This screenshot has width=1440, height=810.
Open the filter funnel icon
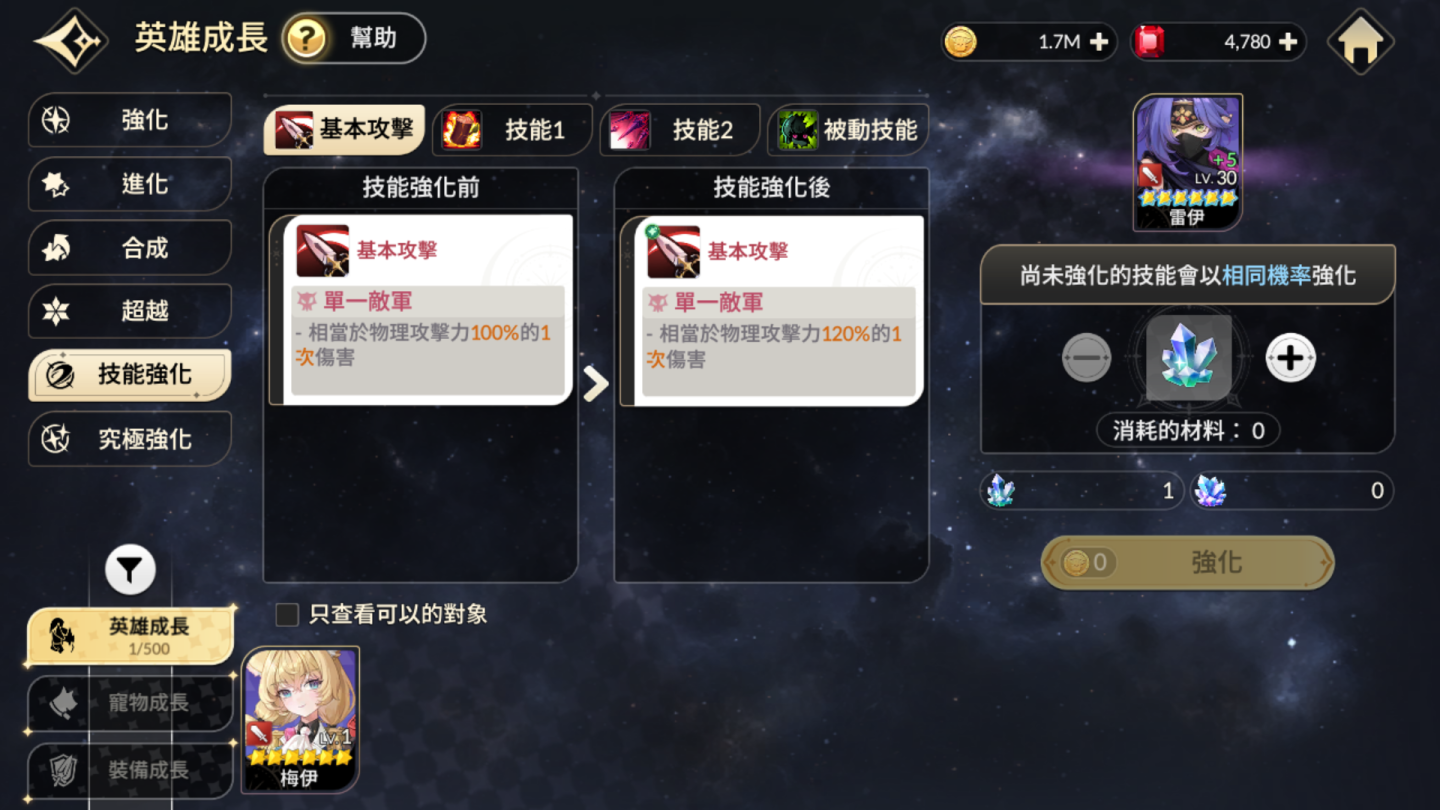[130, 570]
